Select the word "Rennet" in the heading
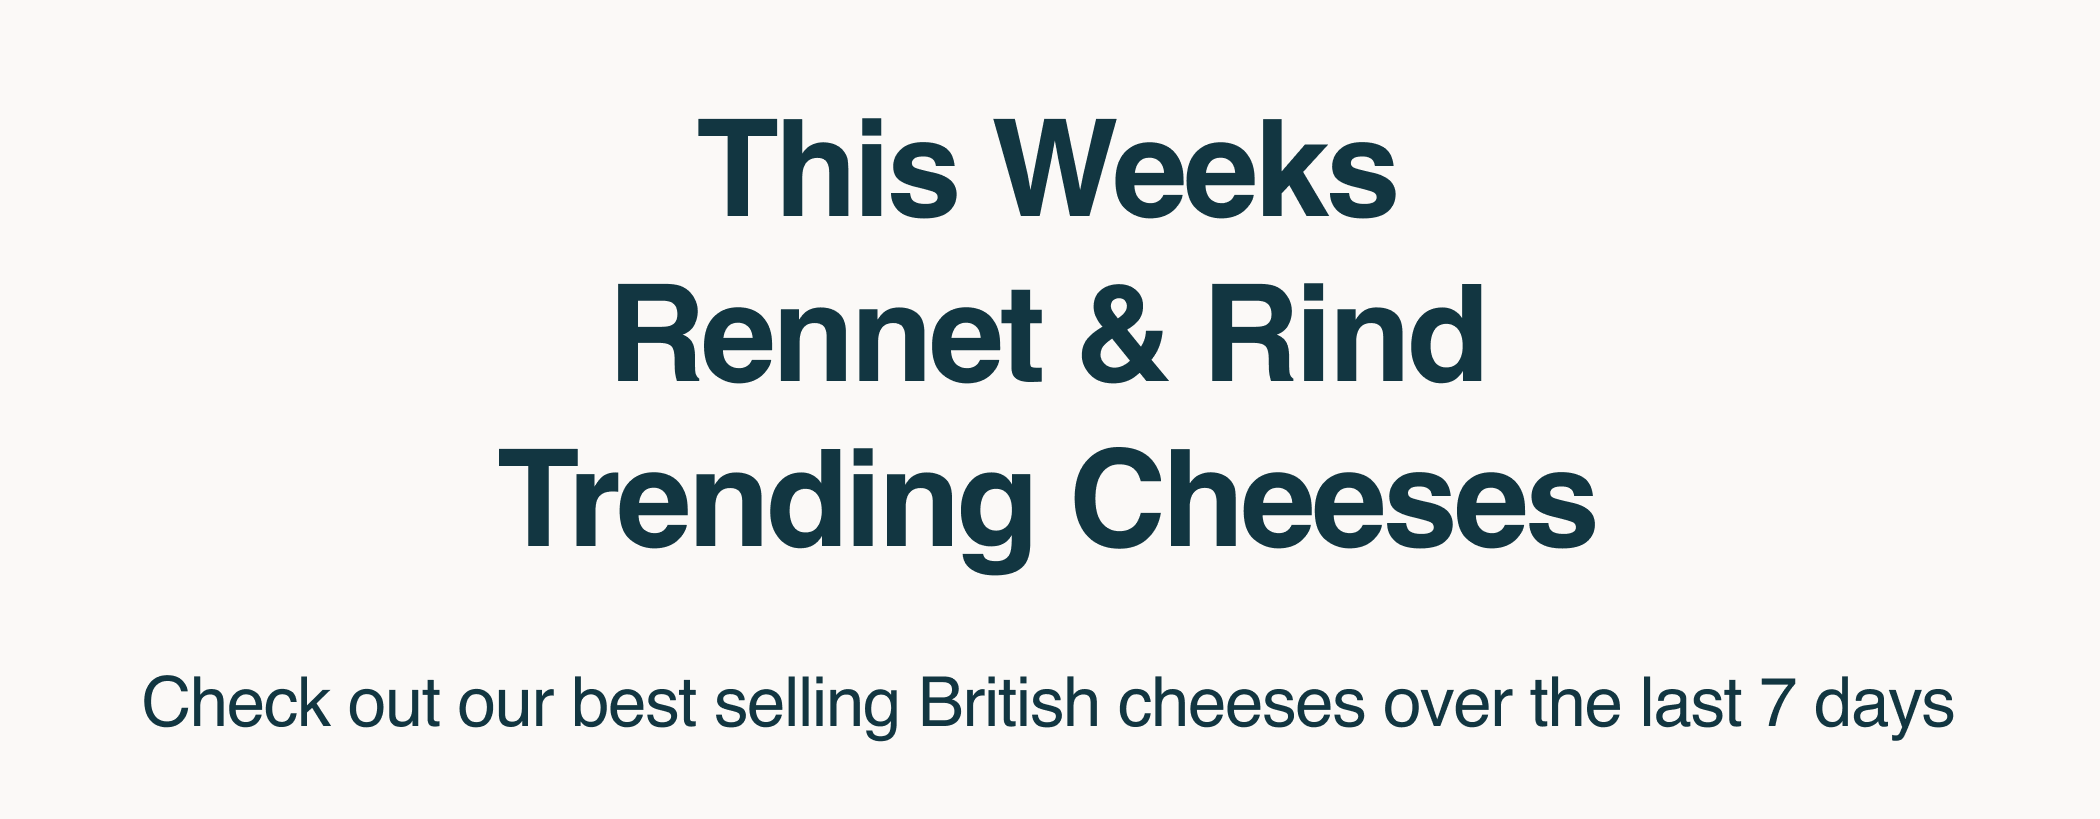 point(828,334)
